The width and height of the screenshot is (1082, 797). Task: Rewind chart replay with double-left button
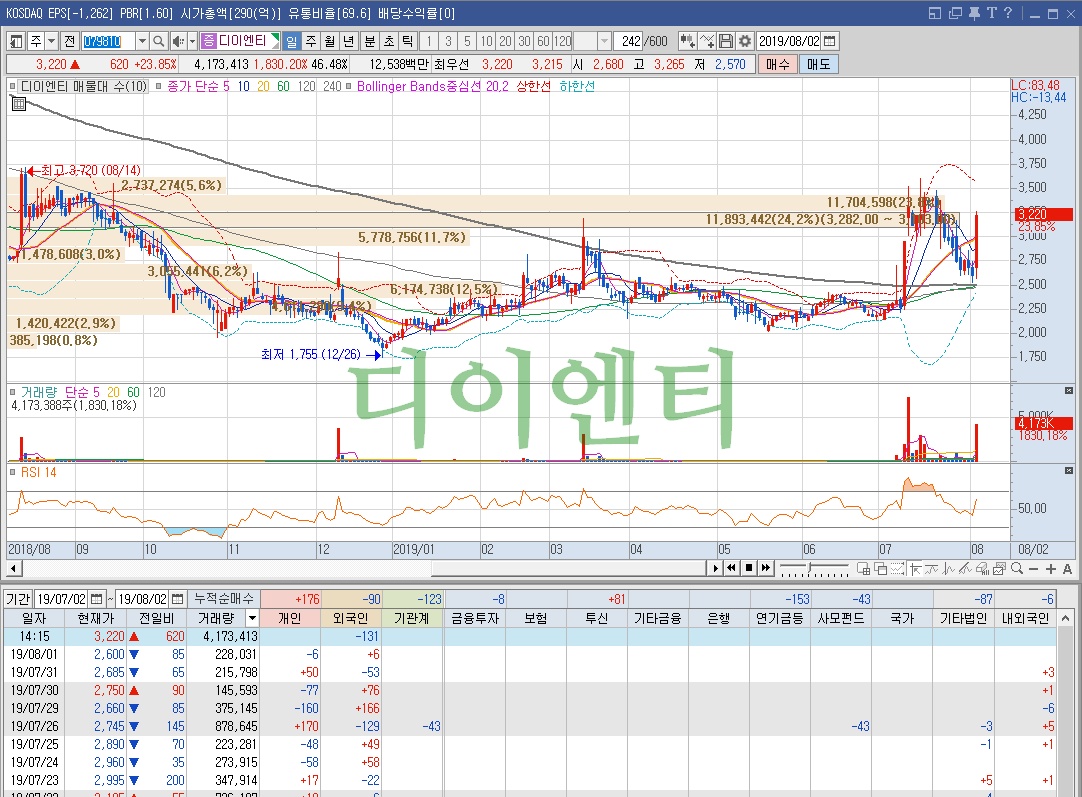[x=731, y=568]
